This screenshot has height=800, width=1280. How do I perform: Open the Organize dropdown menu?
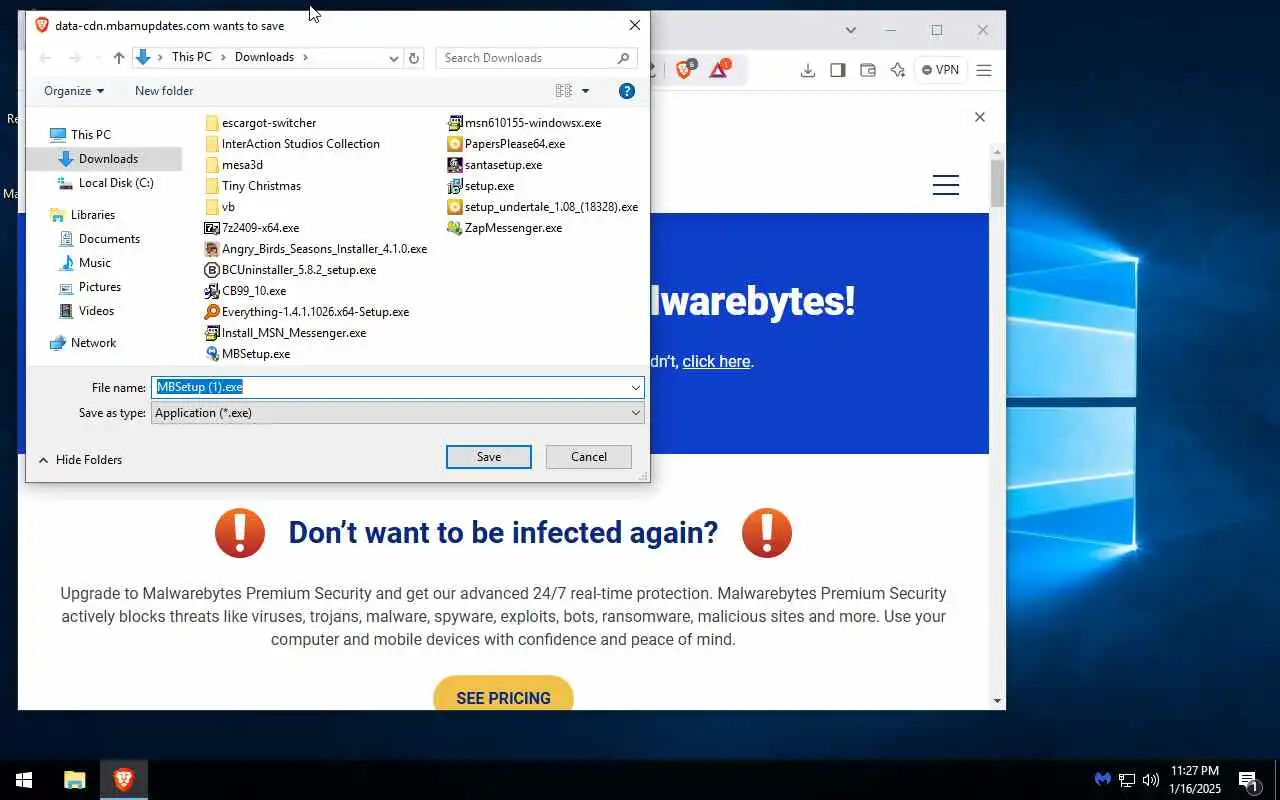(74, 91)
